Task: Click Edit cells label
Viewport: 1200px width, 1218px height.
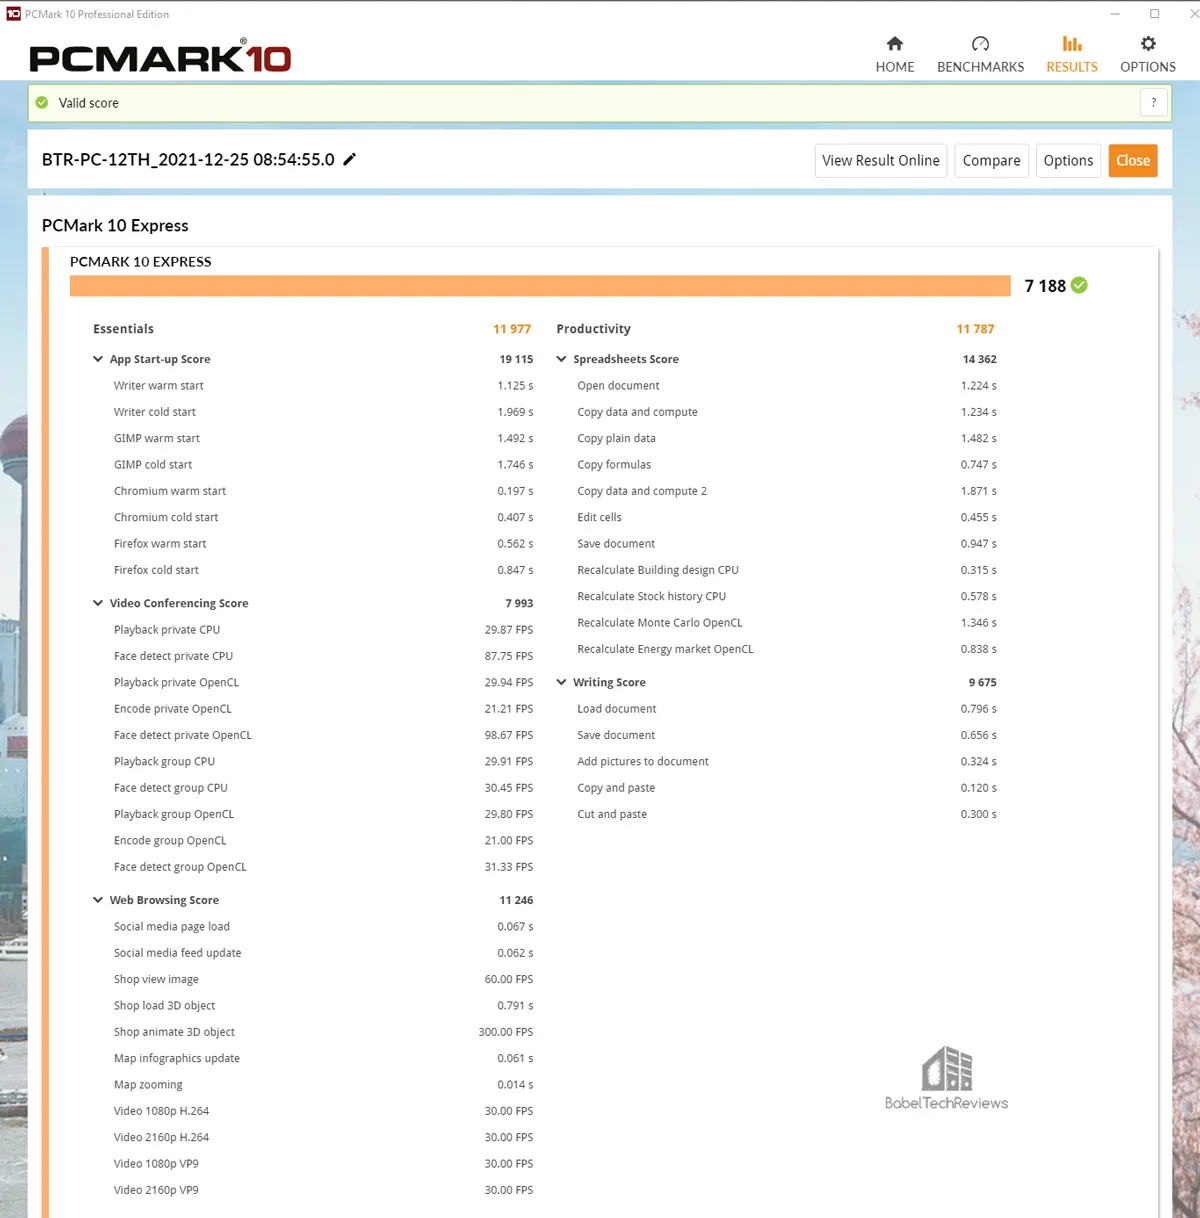Action: pos(599,517)
